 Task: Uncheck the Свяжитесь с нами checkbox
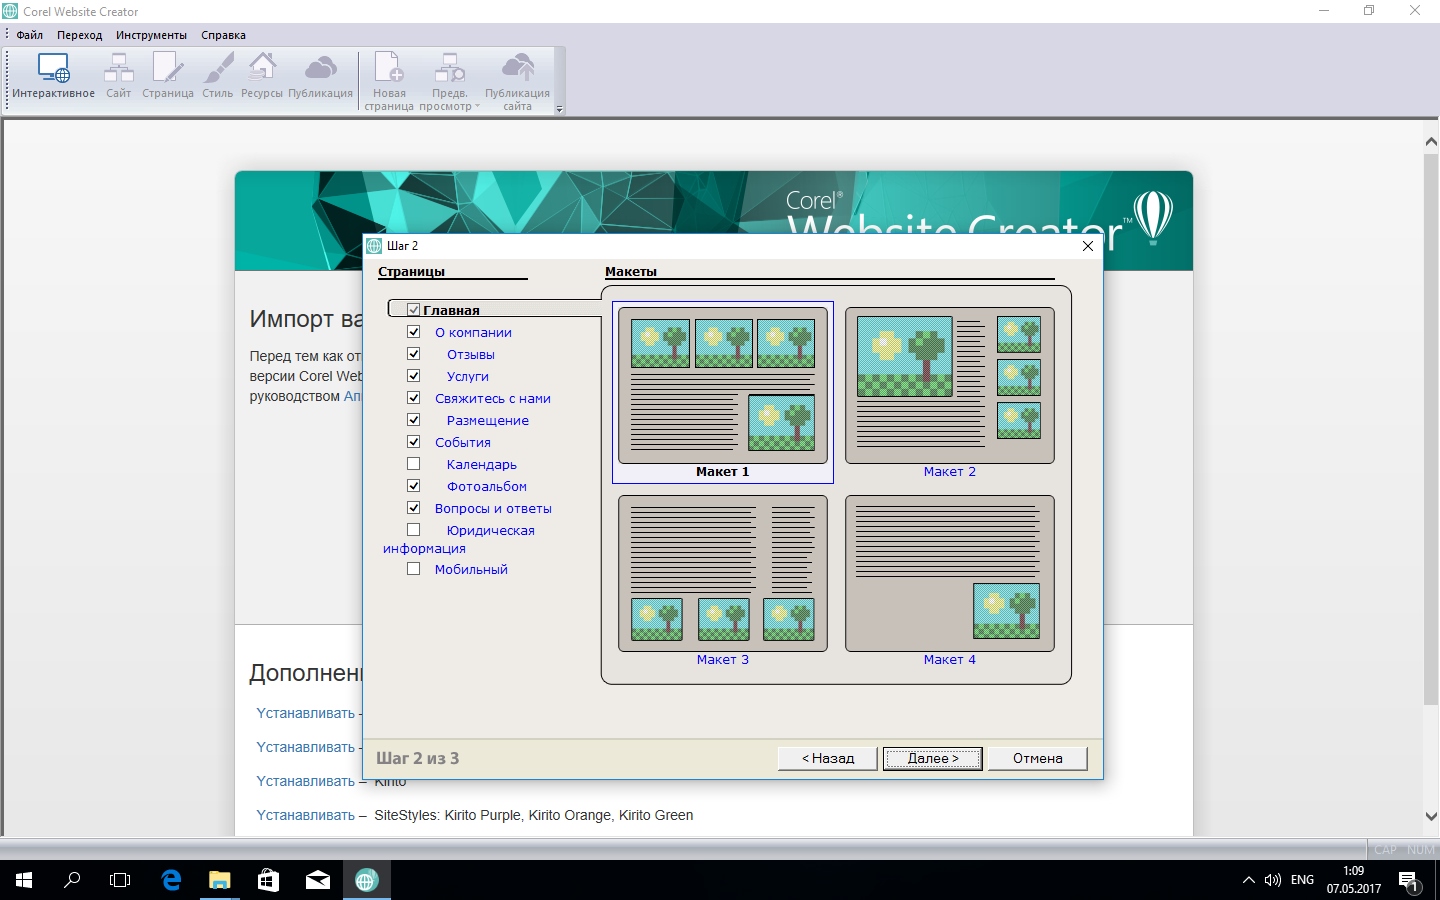pos(413,398)
